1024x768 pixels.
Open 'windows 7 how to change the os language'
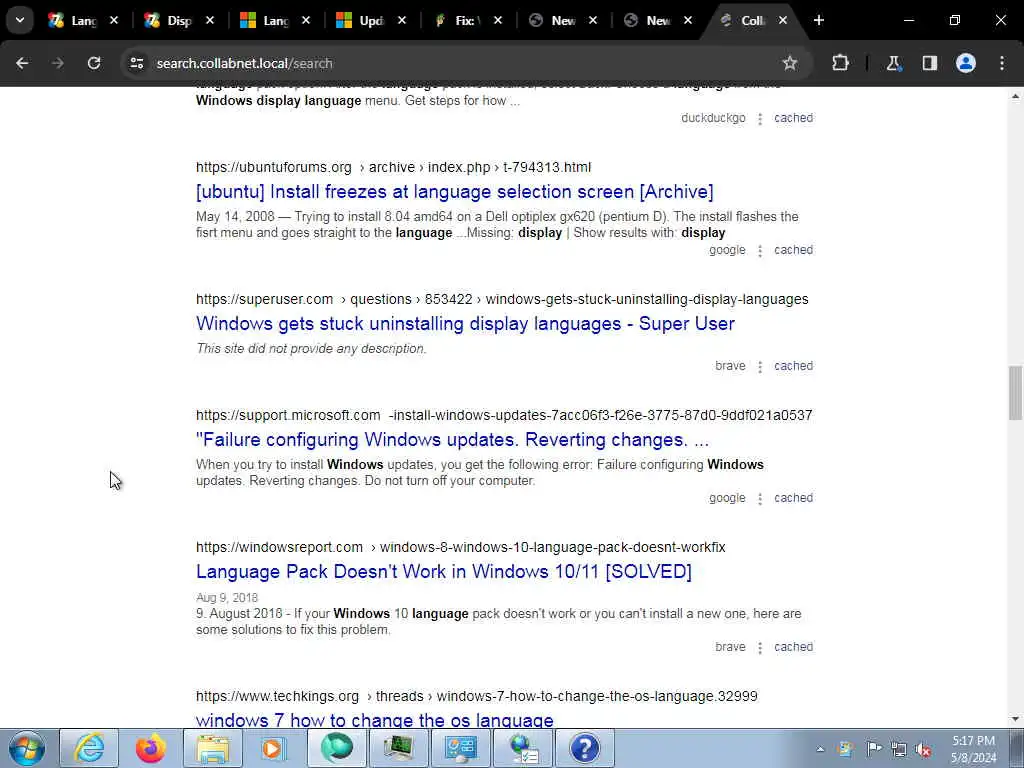point(375,720)
